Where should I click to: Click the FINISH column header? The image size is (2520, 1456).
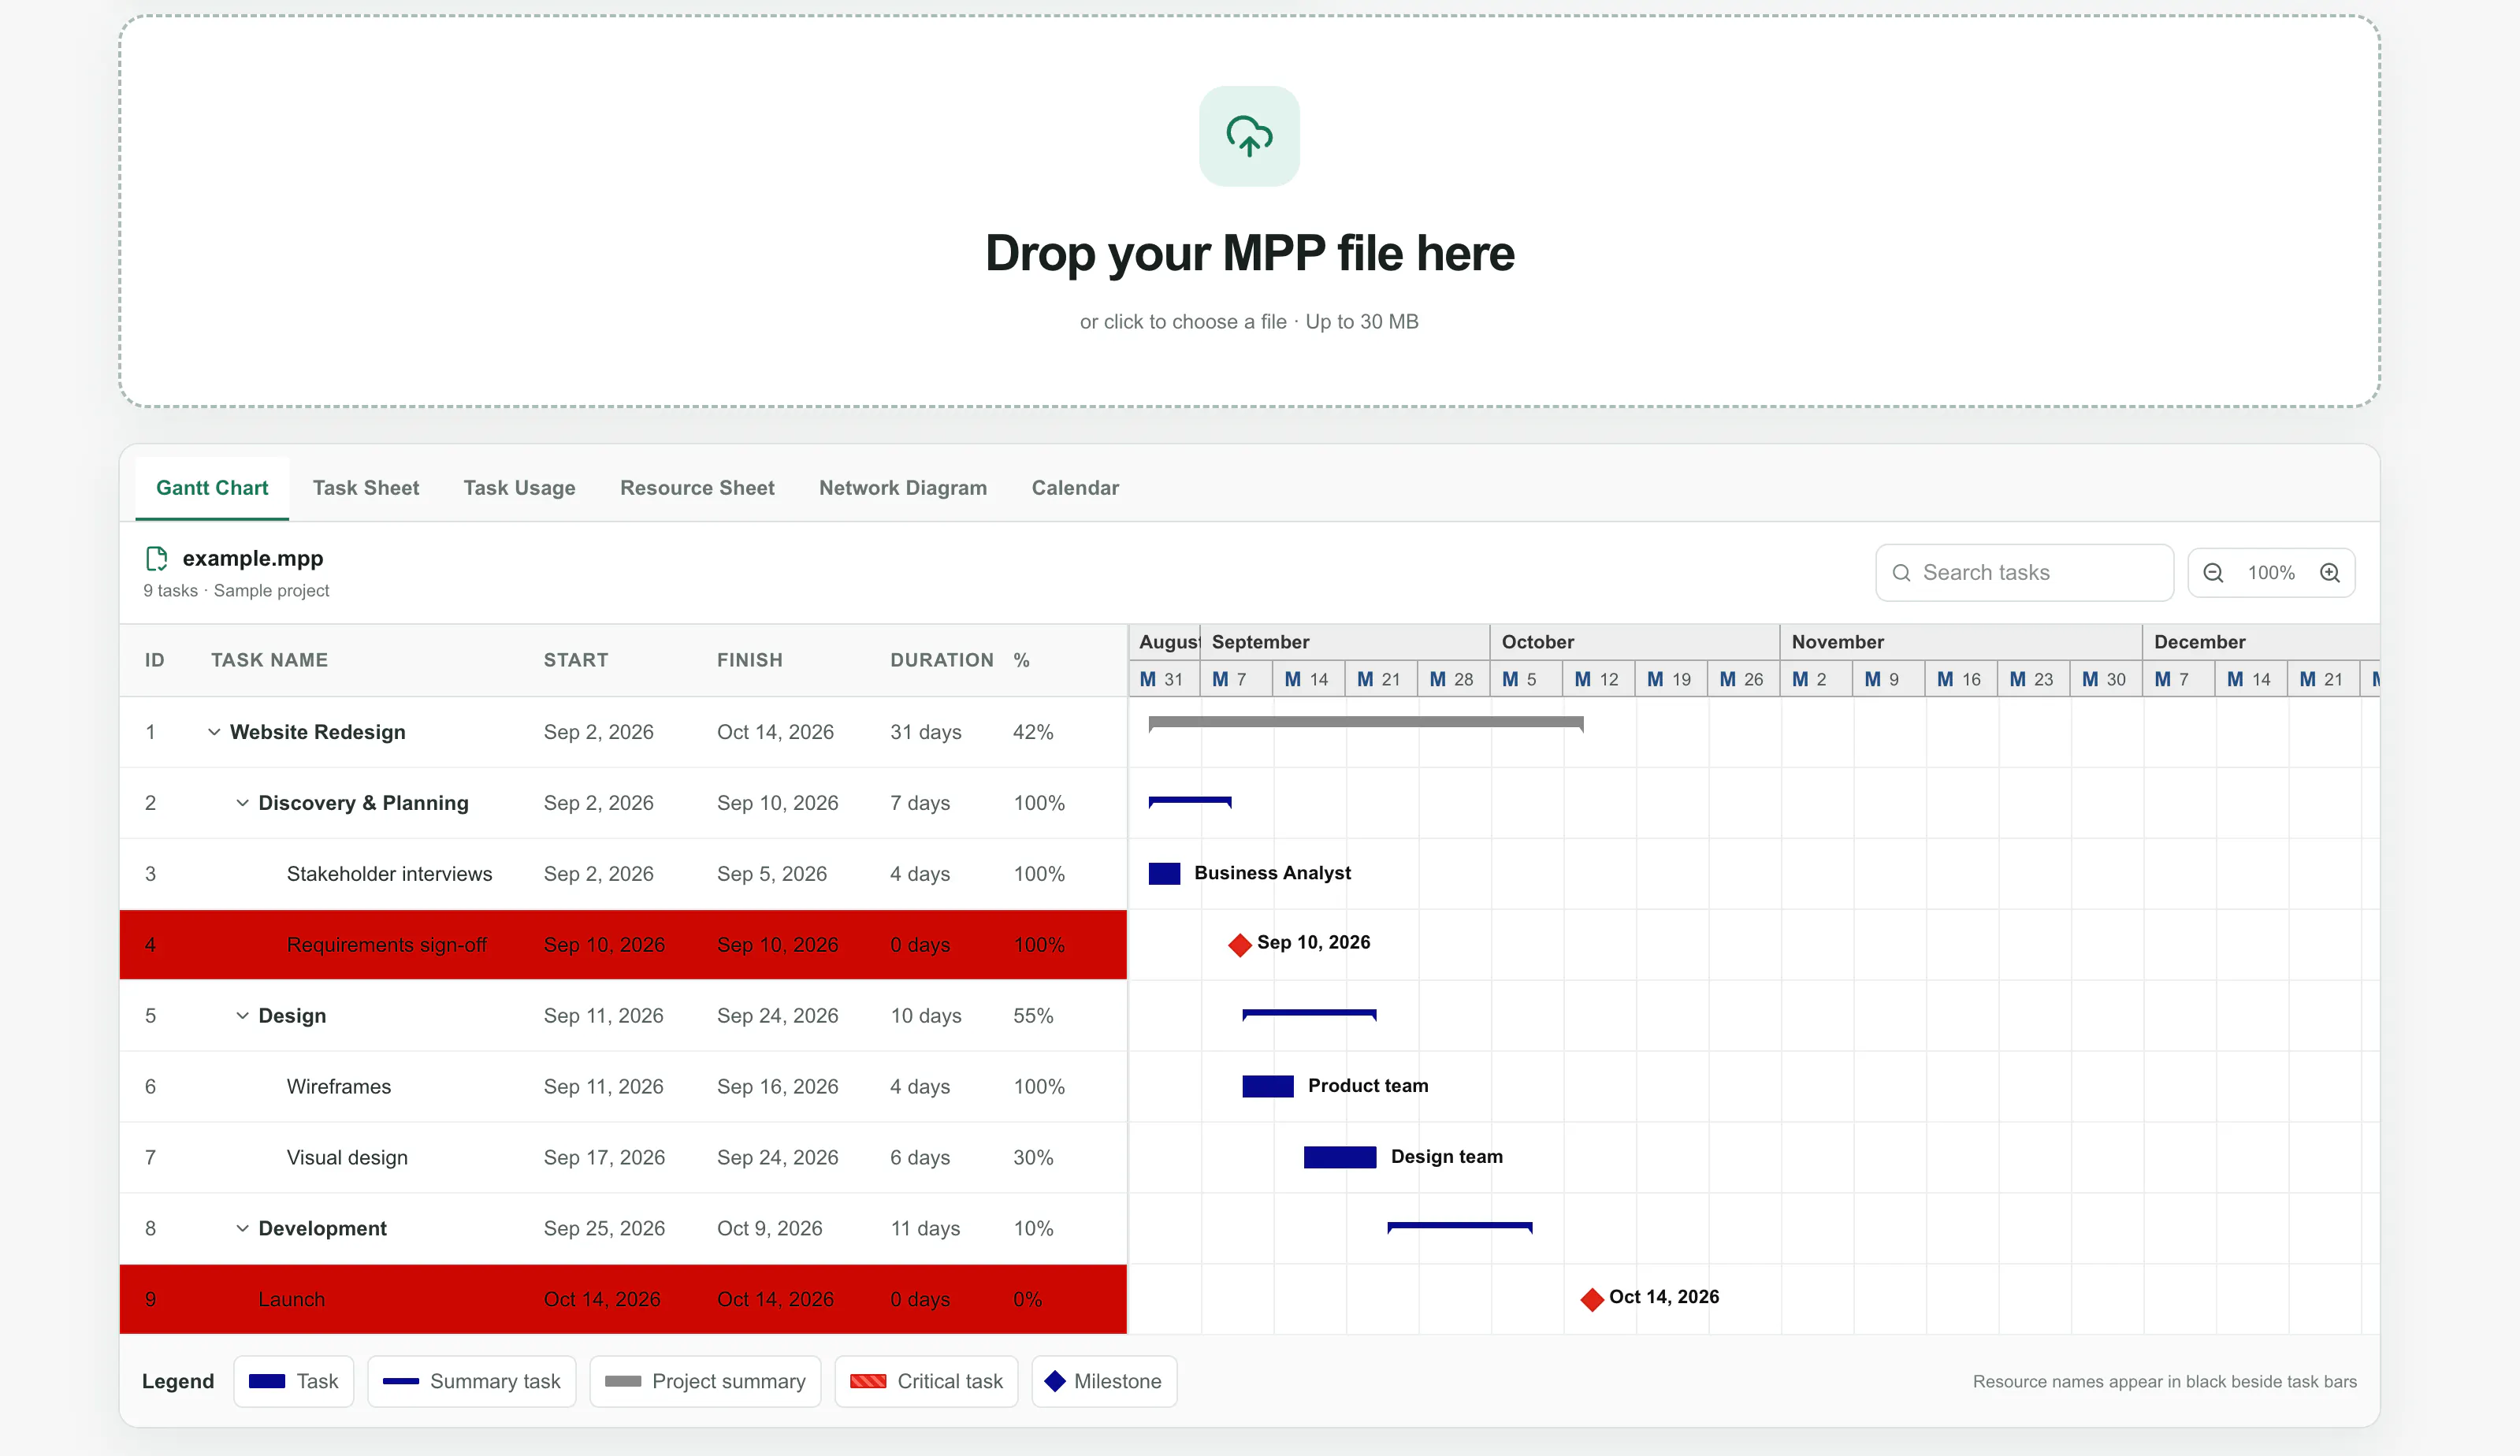click(750, 660)
